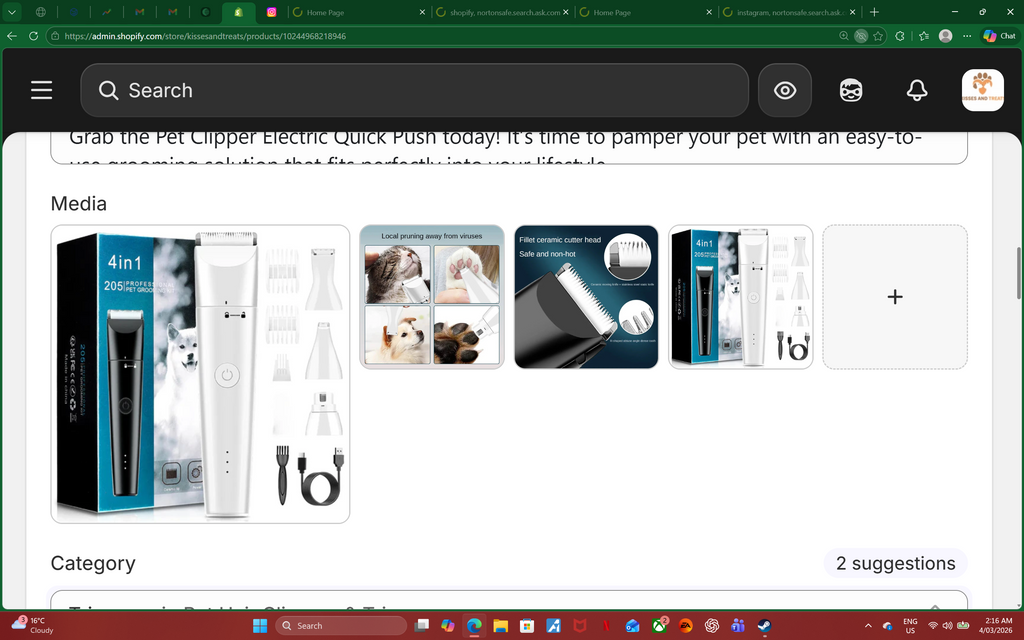The image size is (1024, 640).
Task: Open a new browser tab
Action: click(x=874, y=12)
